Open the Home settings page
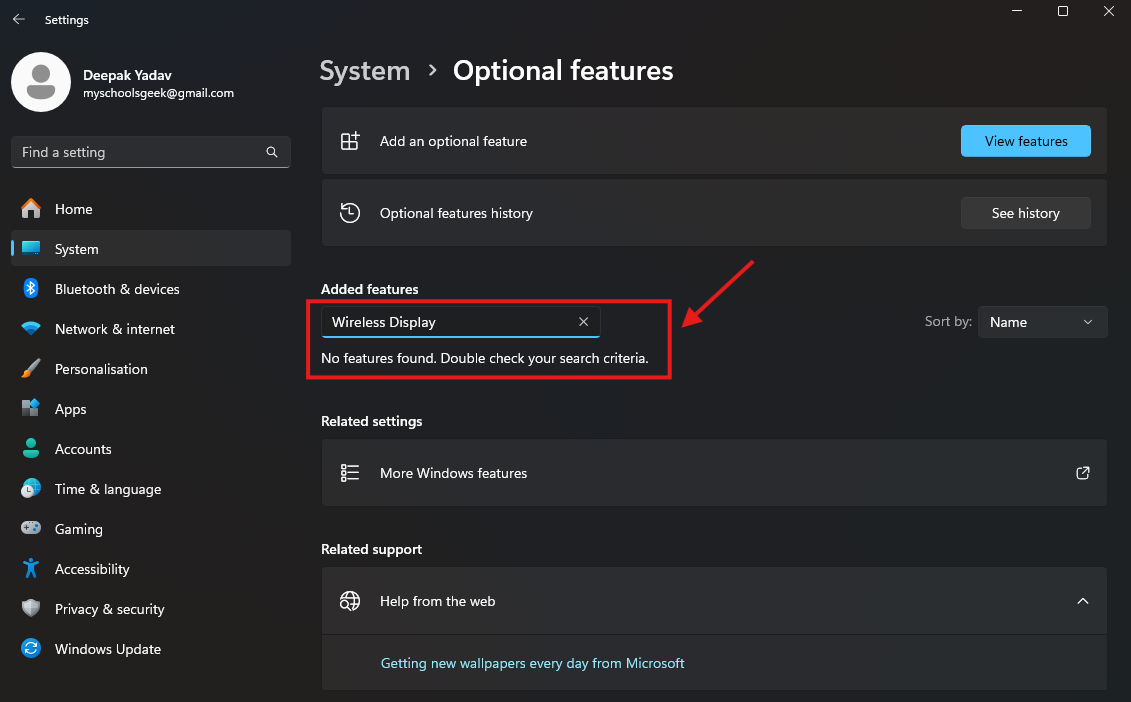This screenshot has width=1131, height=702. tap(151, 209)
